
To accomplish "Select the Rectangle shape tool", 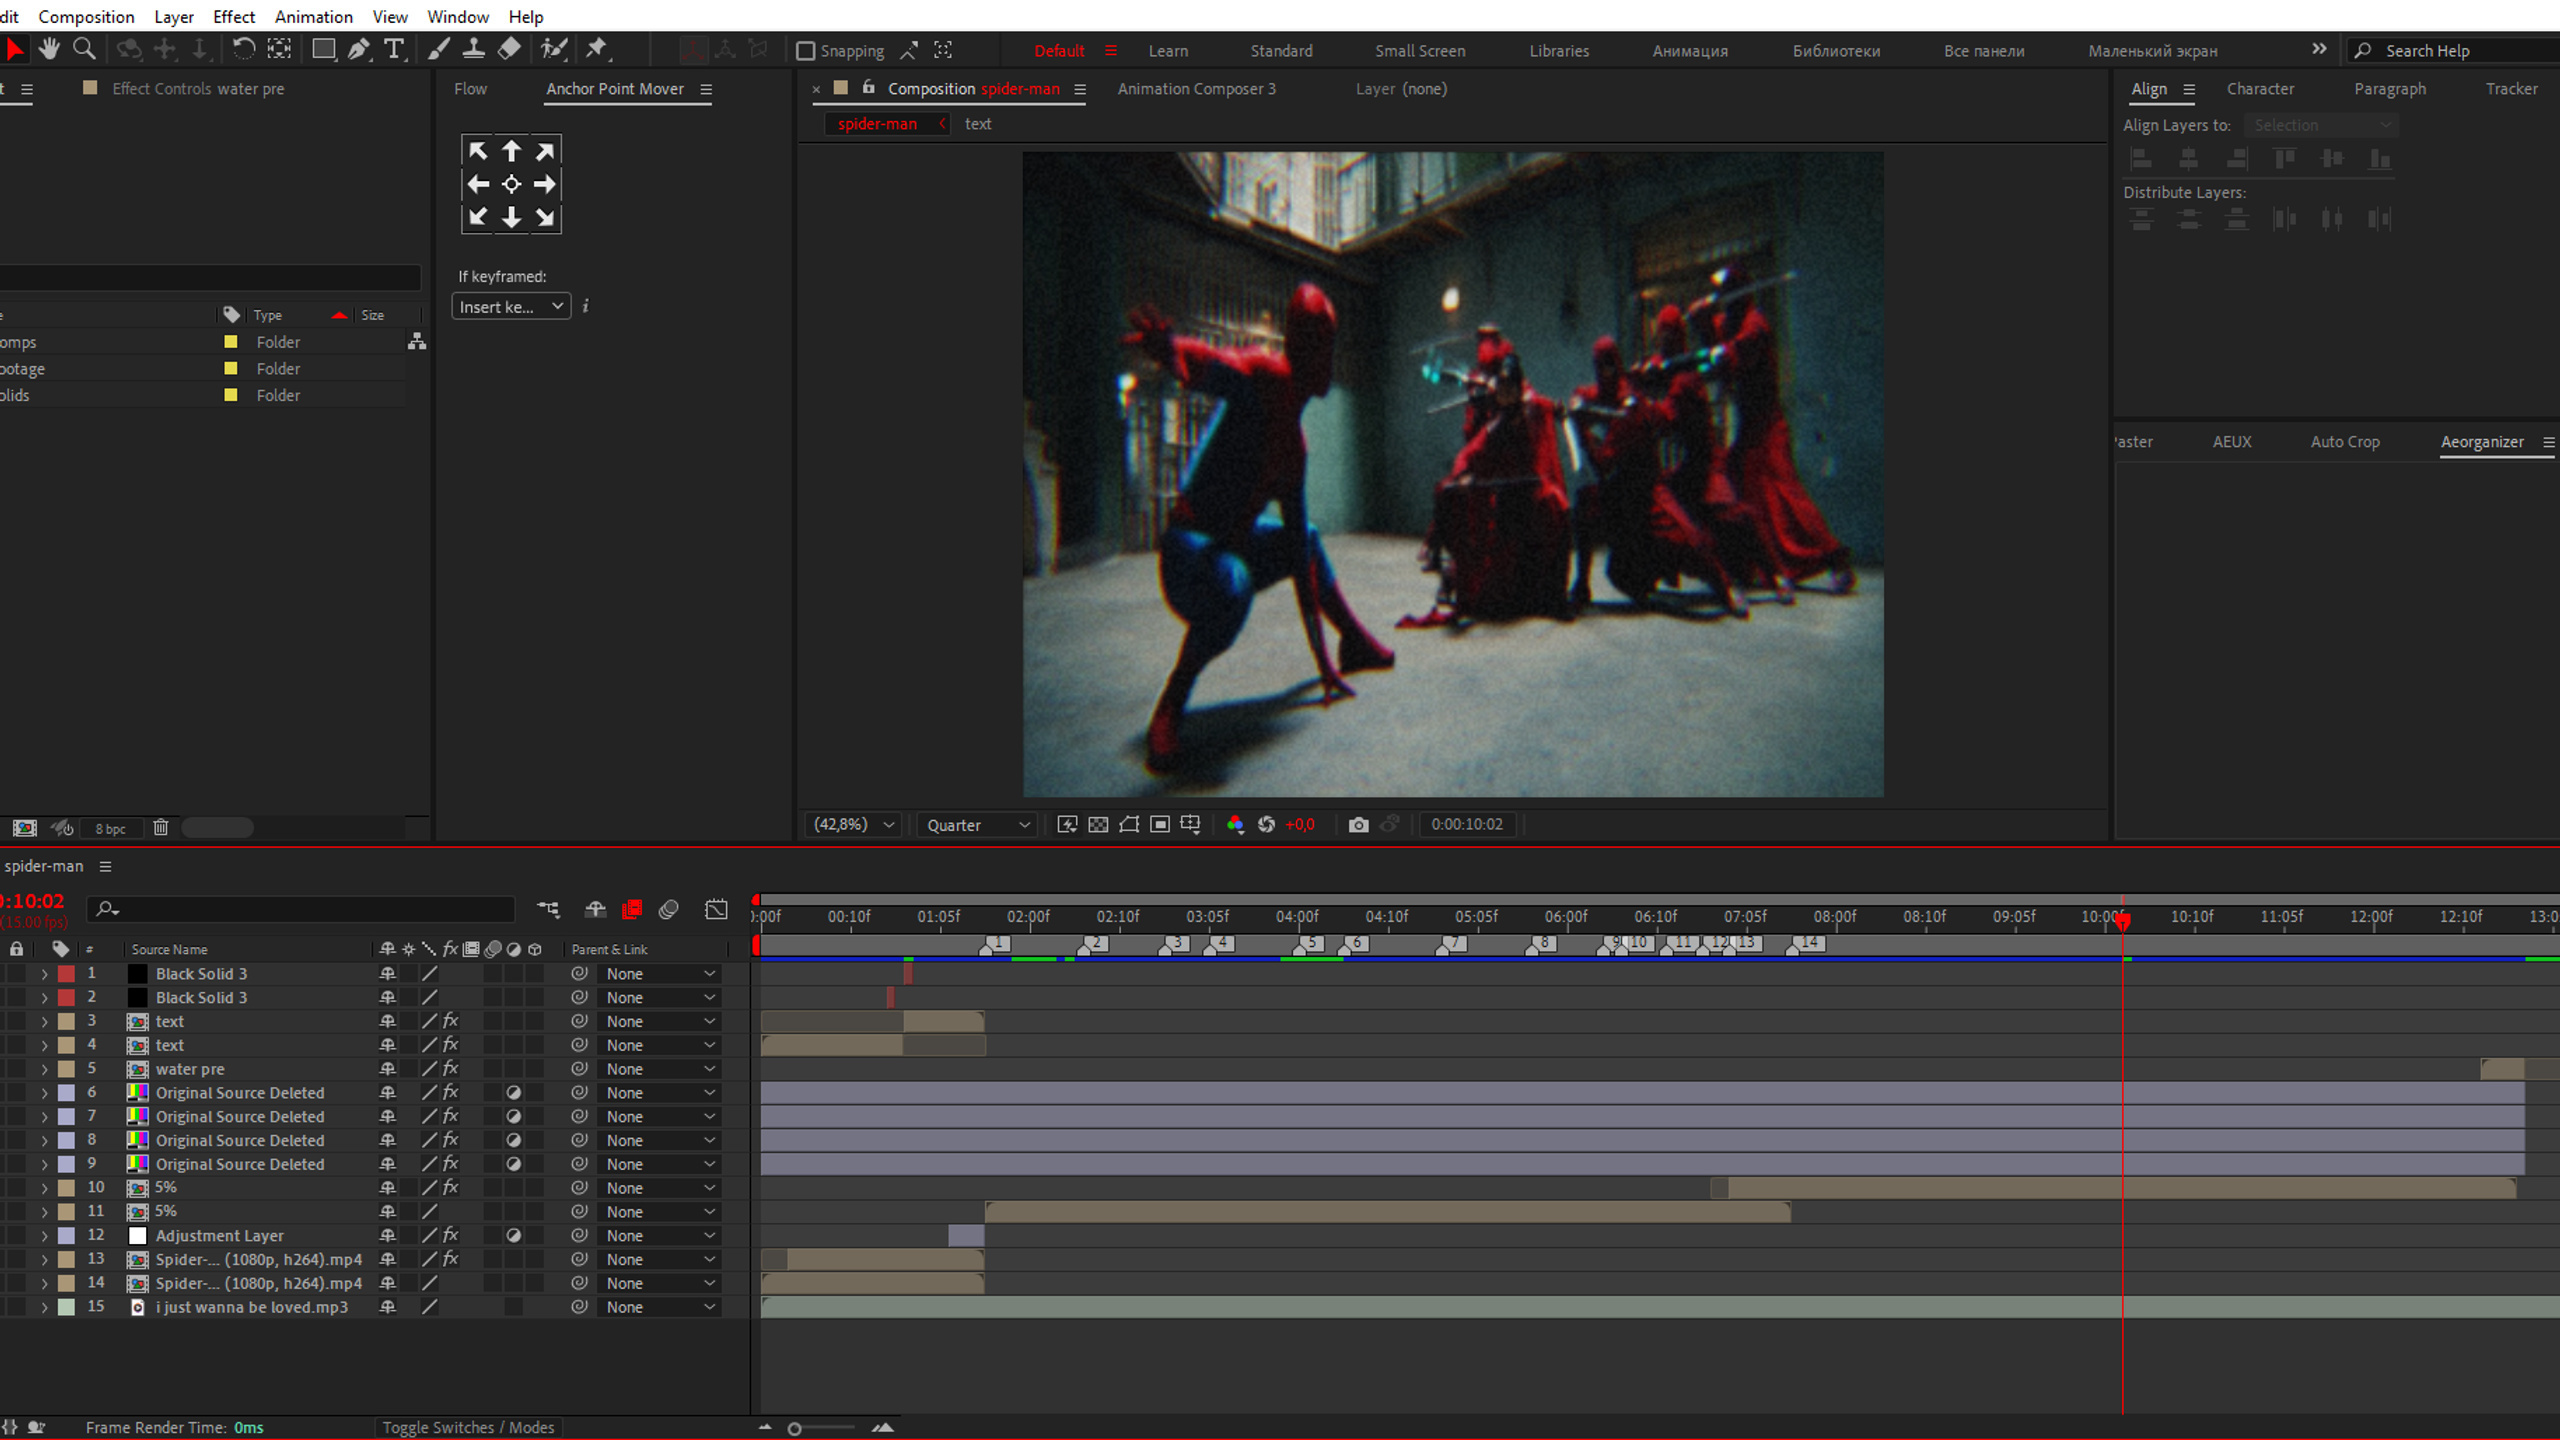I will (323, 48).
